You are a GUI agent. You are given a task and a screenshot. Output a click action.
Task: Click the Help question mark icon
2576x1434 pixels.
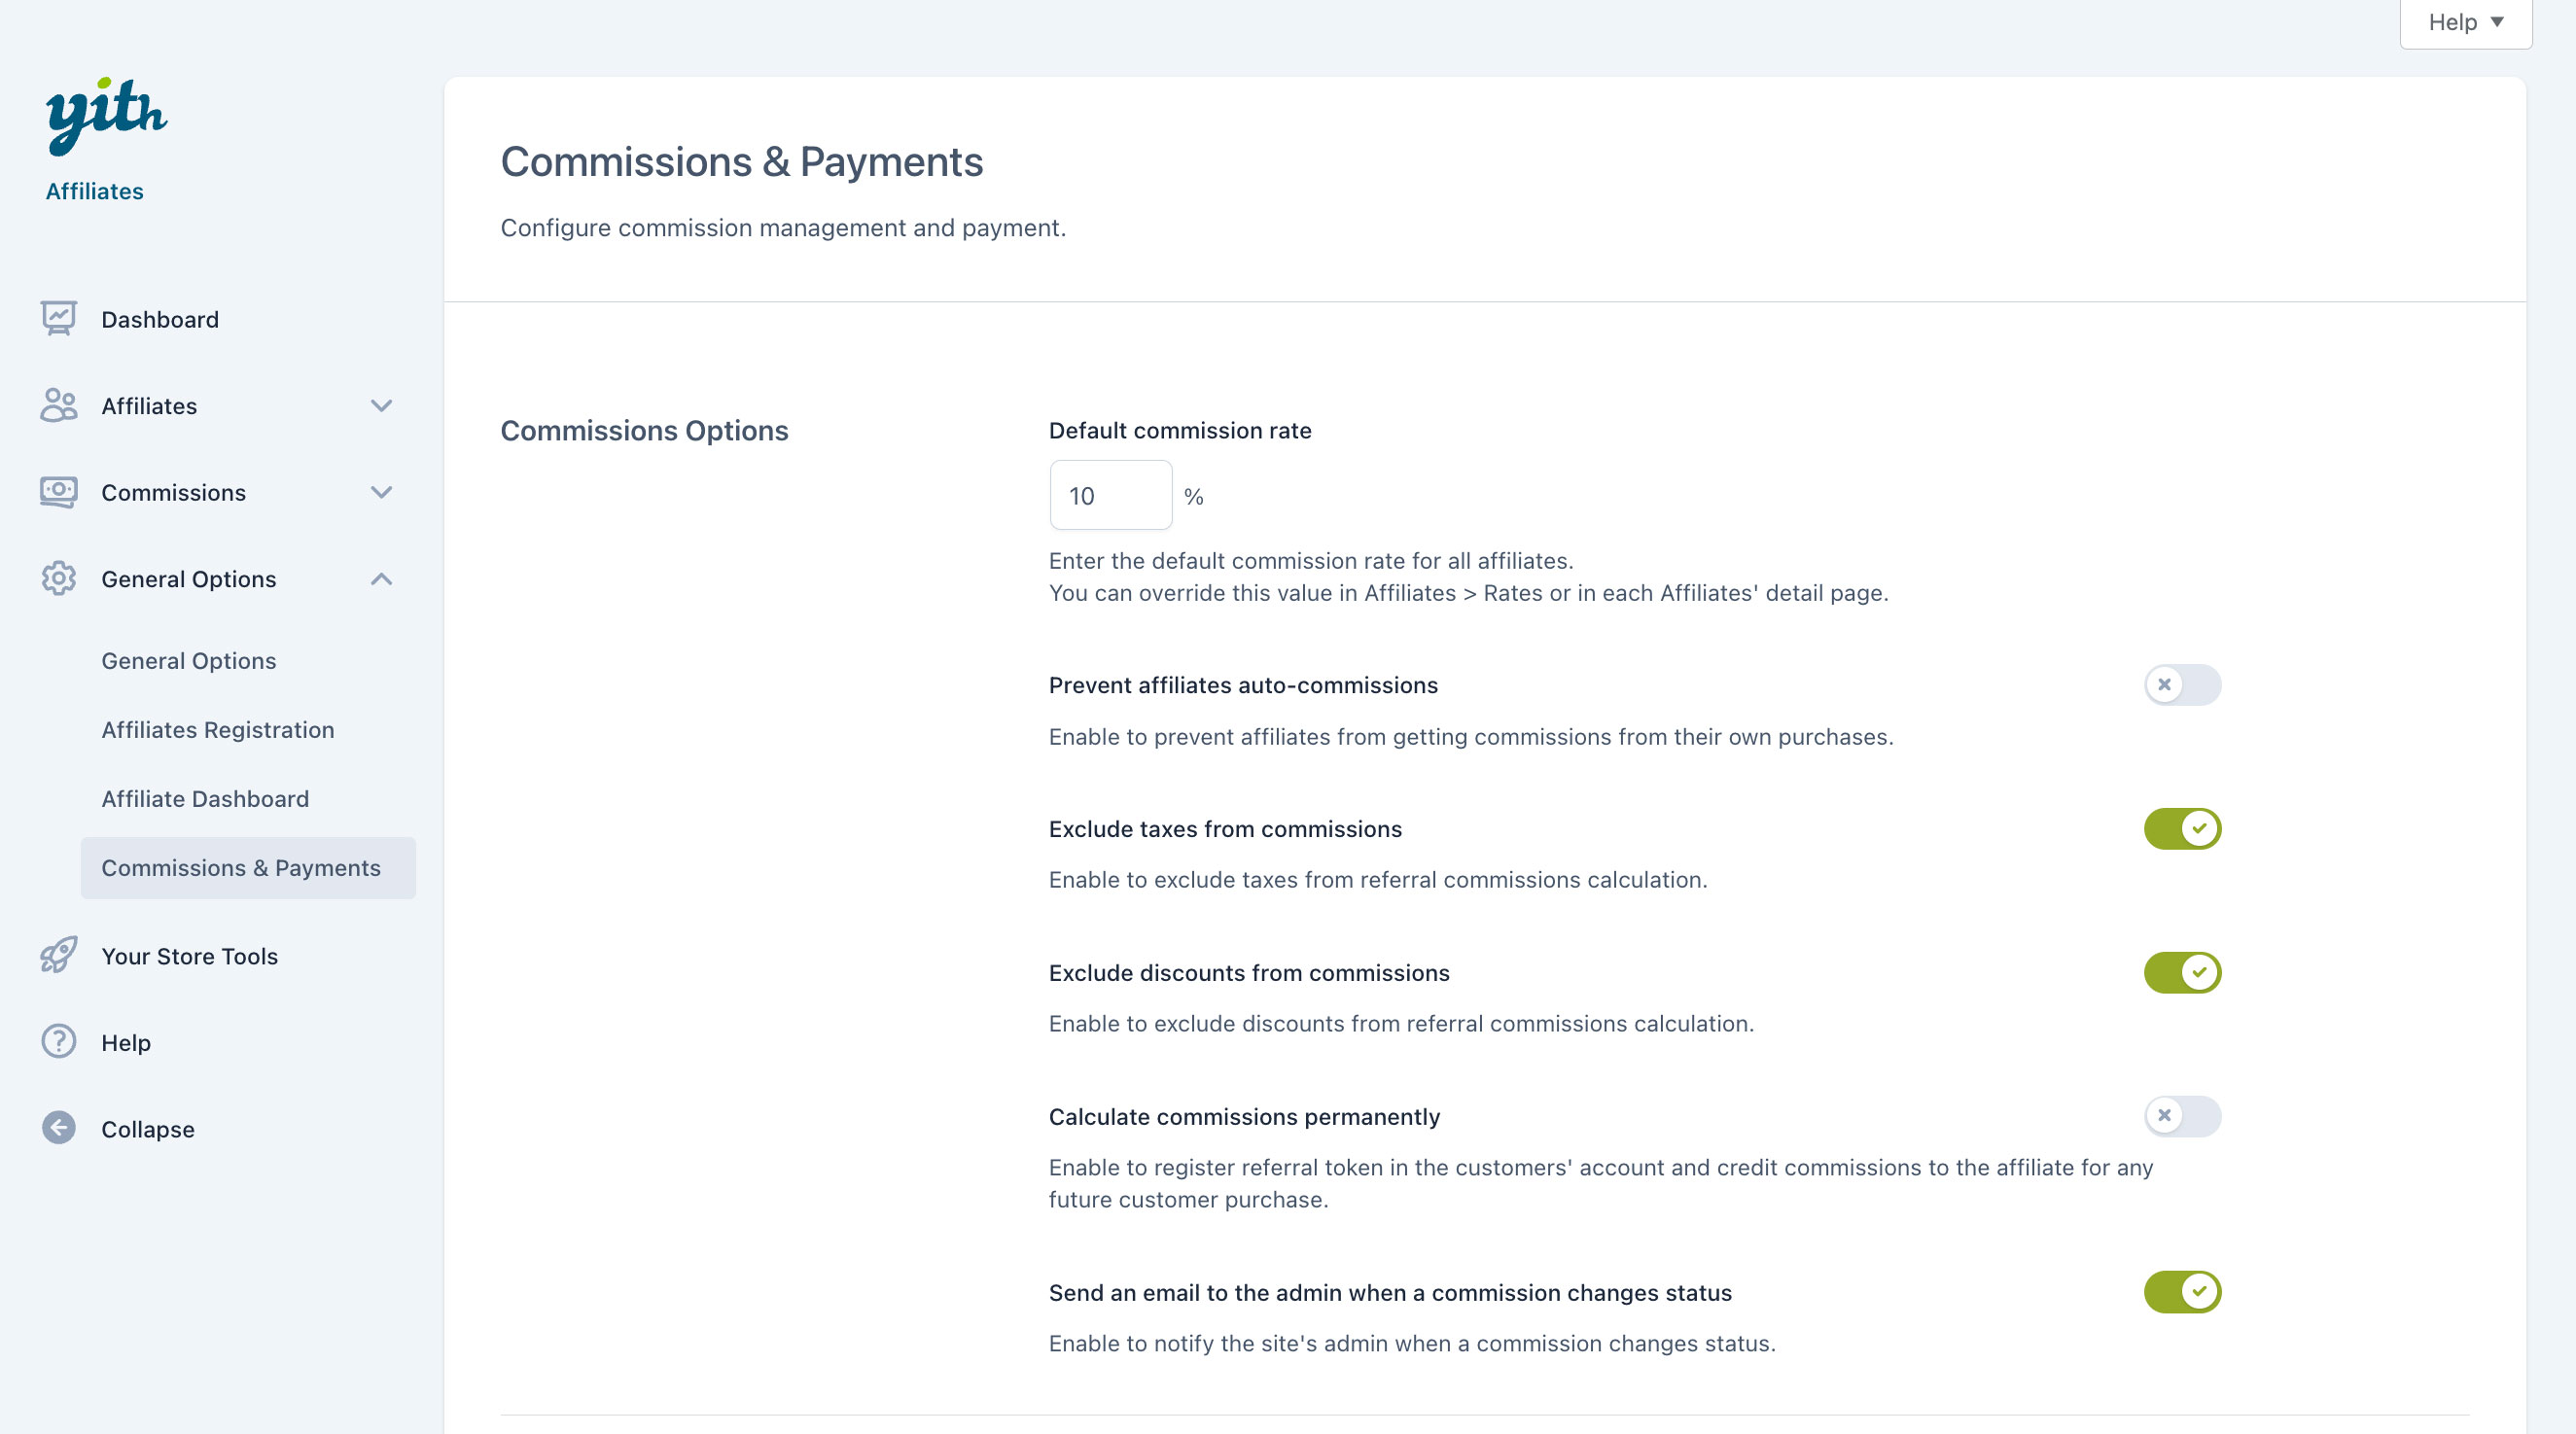click(x=58, y=1042)
